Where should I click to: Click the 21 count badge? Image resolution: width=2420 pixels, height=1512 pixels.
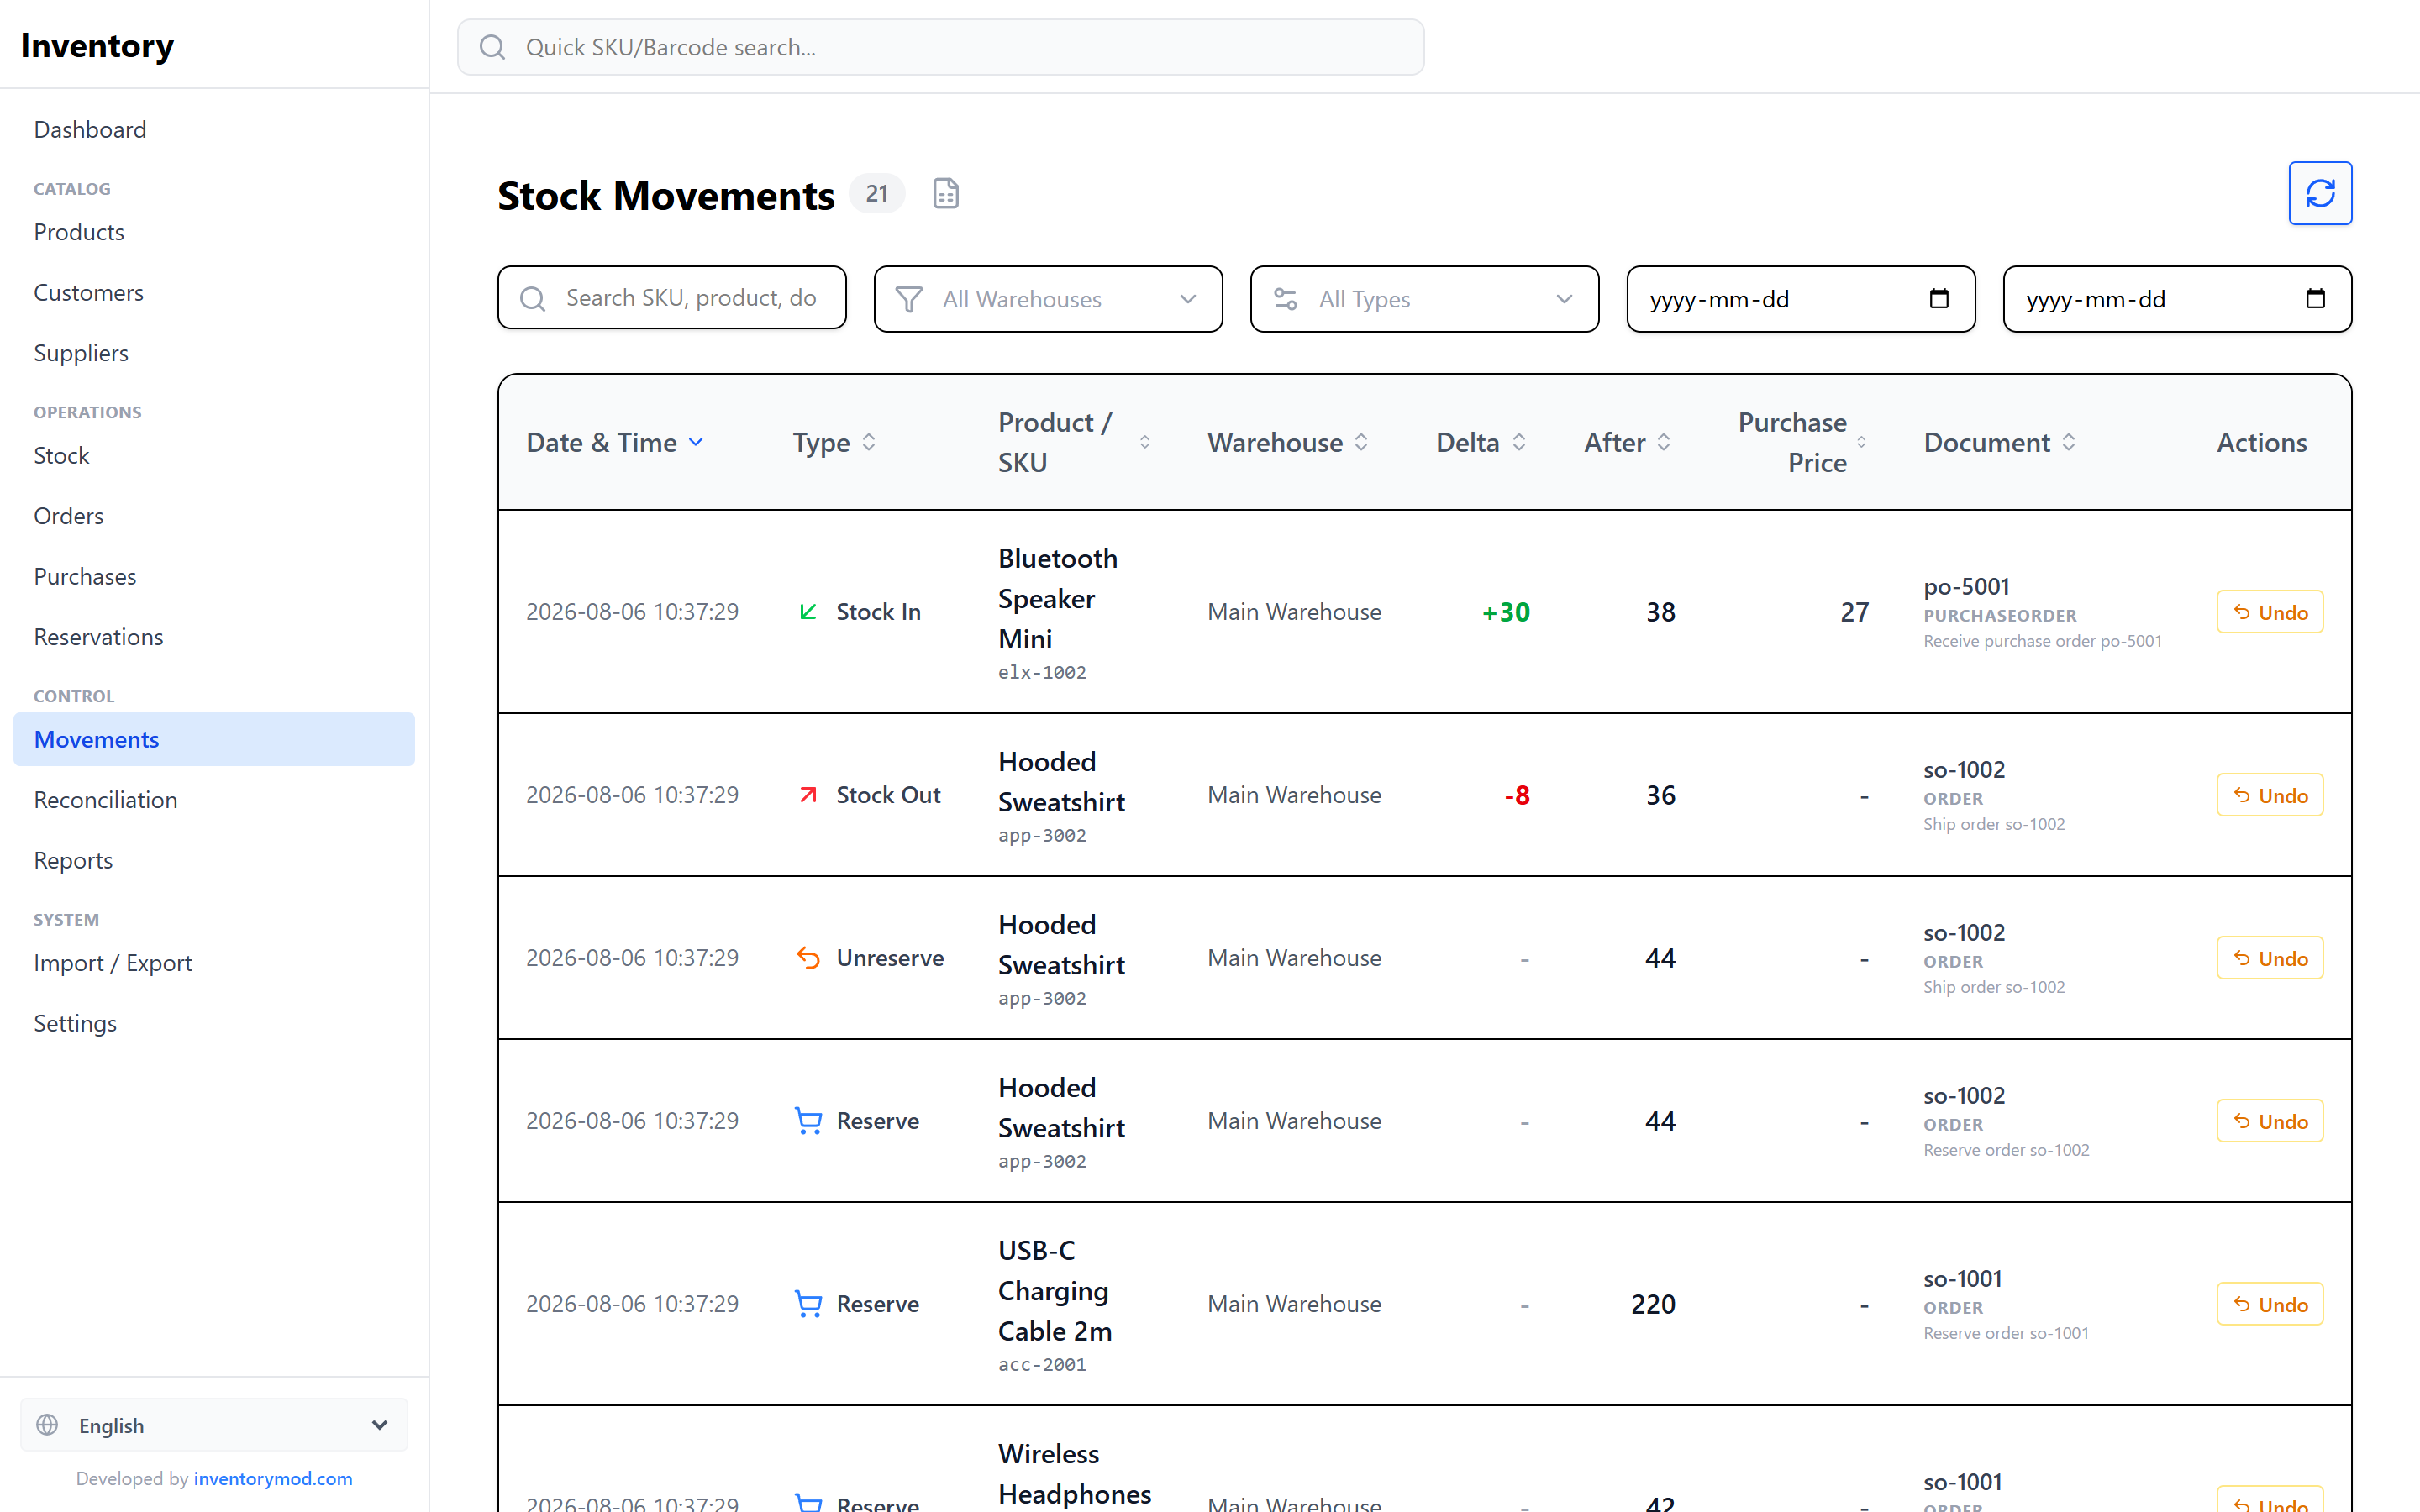point(877,193)
